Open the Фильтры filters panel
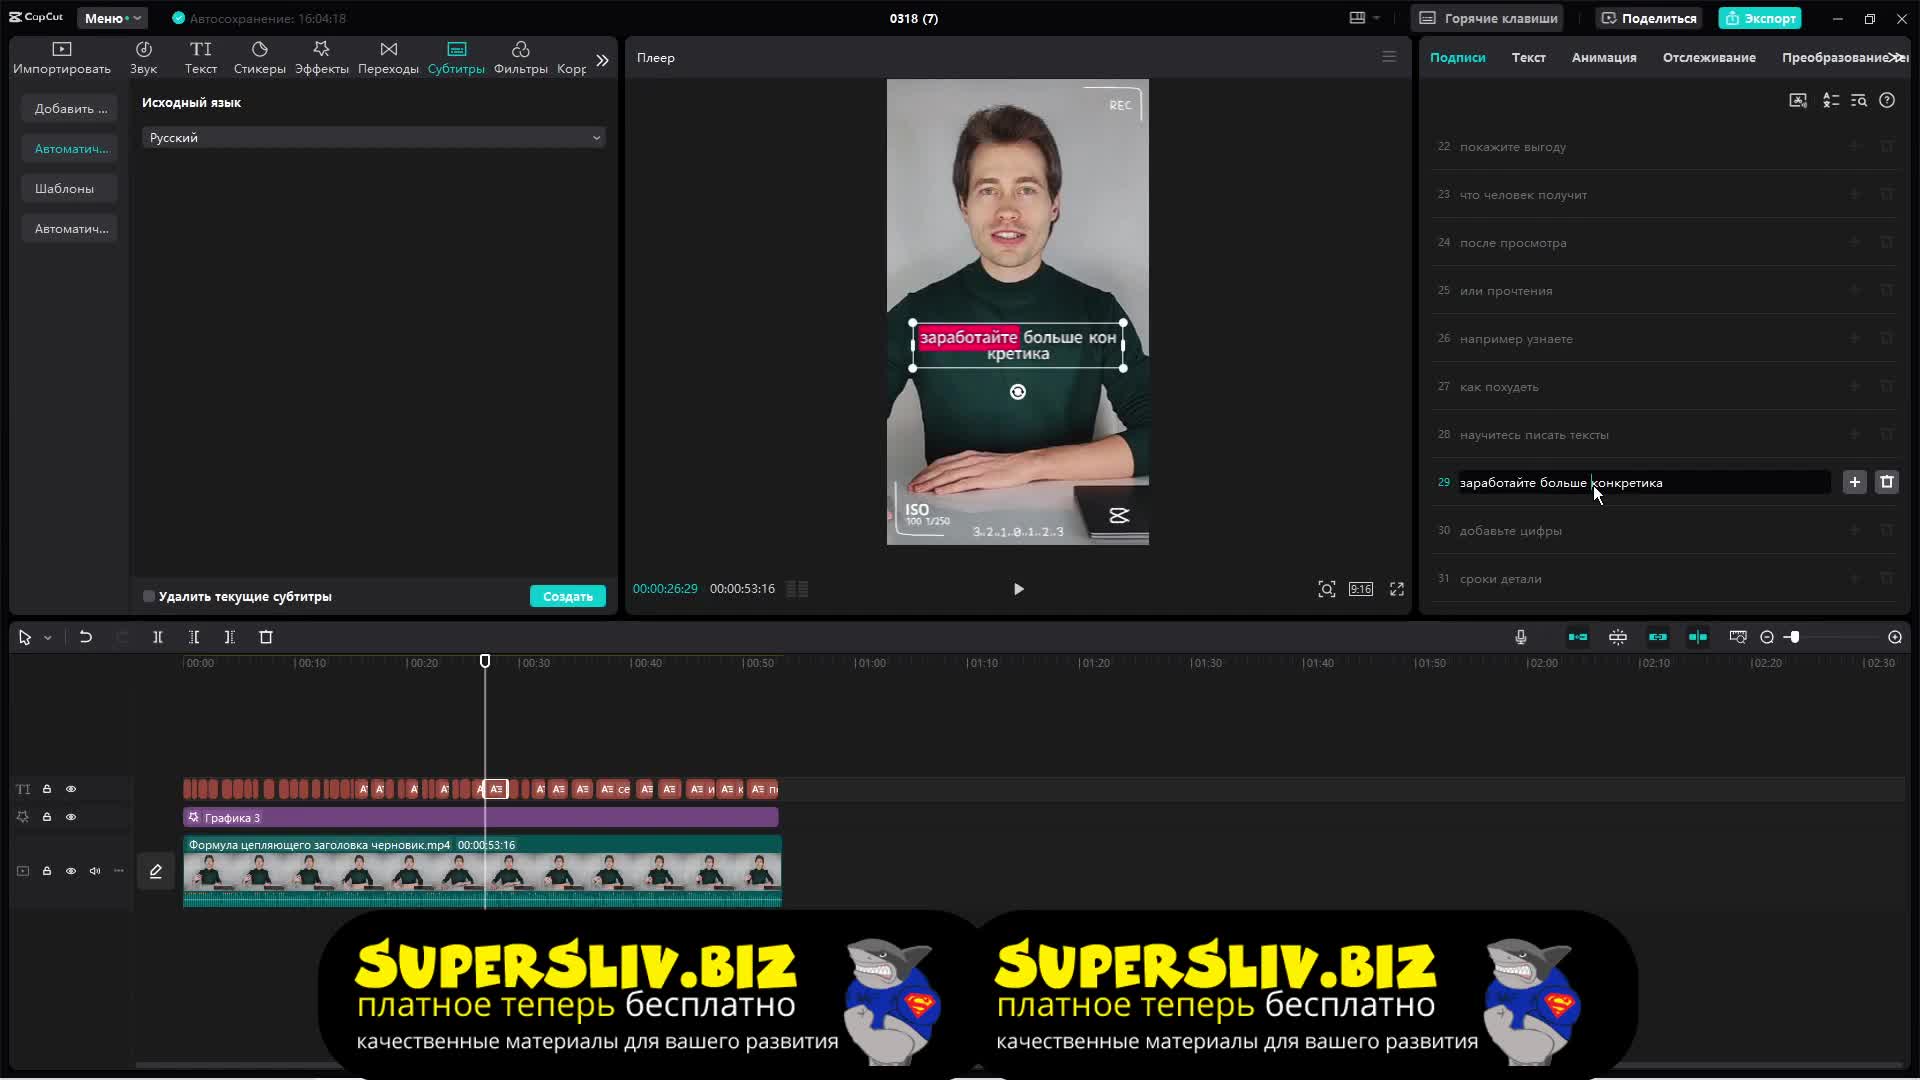Screen dimensions: 1920x1080 pos(520,58)
